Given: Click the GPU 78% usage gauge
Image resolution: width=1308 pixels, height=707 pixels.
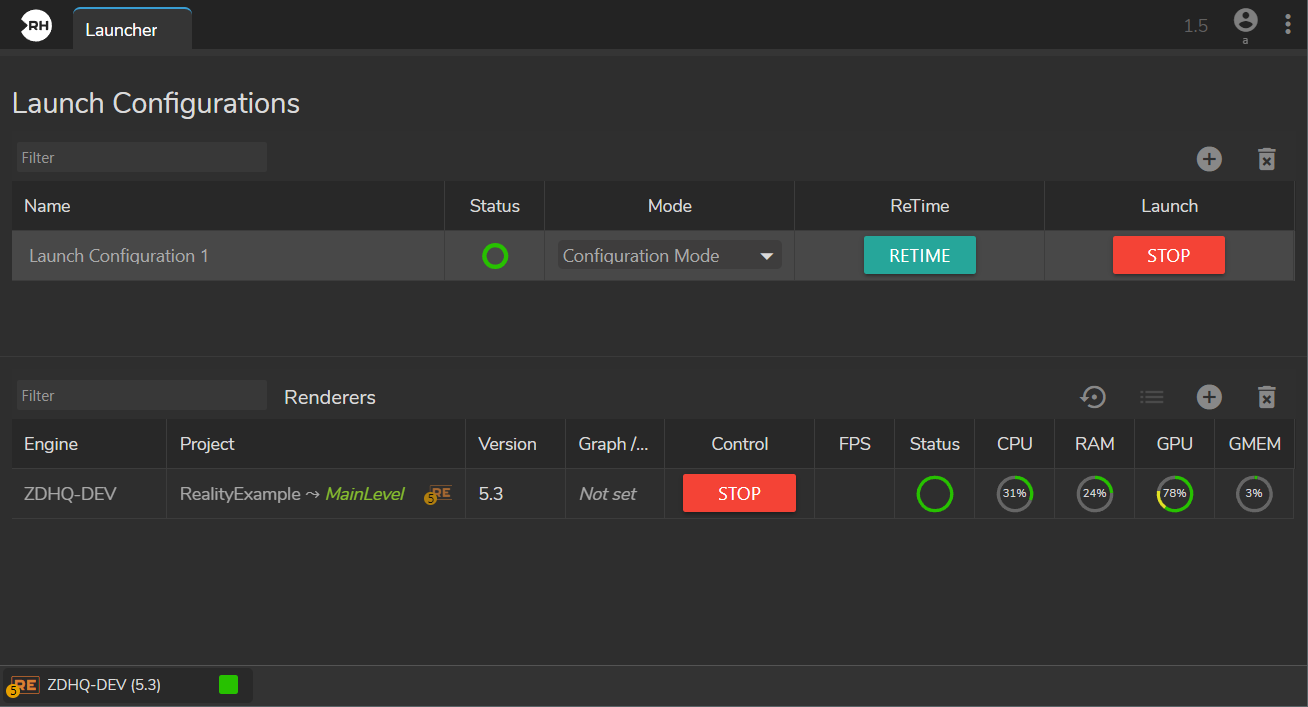Looking at the screenshot, I should click(x=1174, y=494).
